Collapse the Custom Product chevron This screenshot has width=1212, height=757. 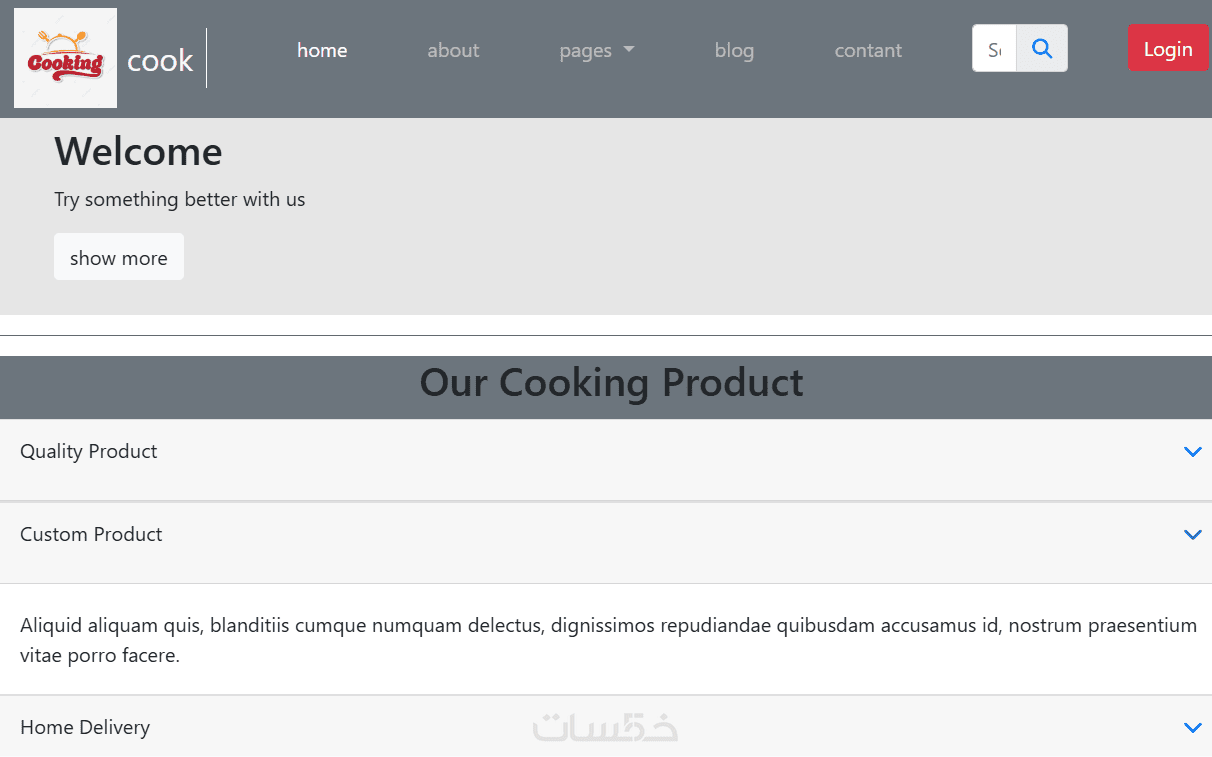[1192, 535]
